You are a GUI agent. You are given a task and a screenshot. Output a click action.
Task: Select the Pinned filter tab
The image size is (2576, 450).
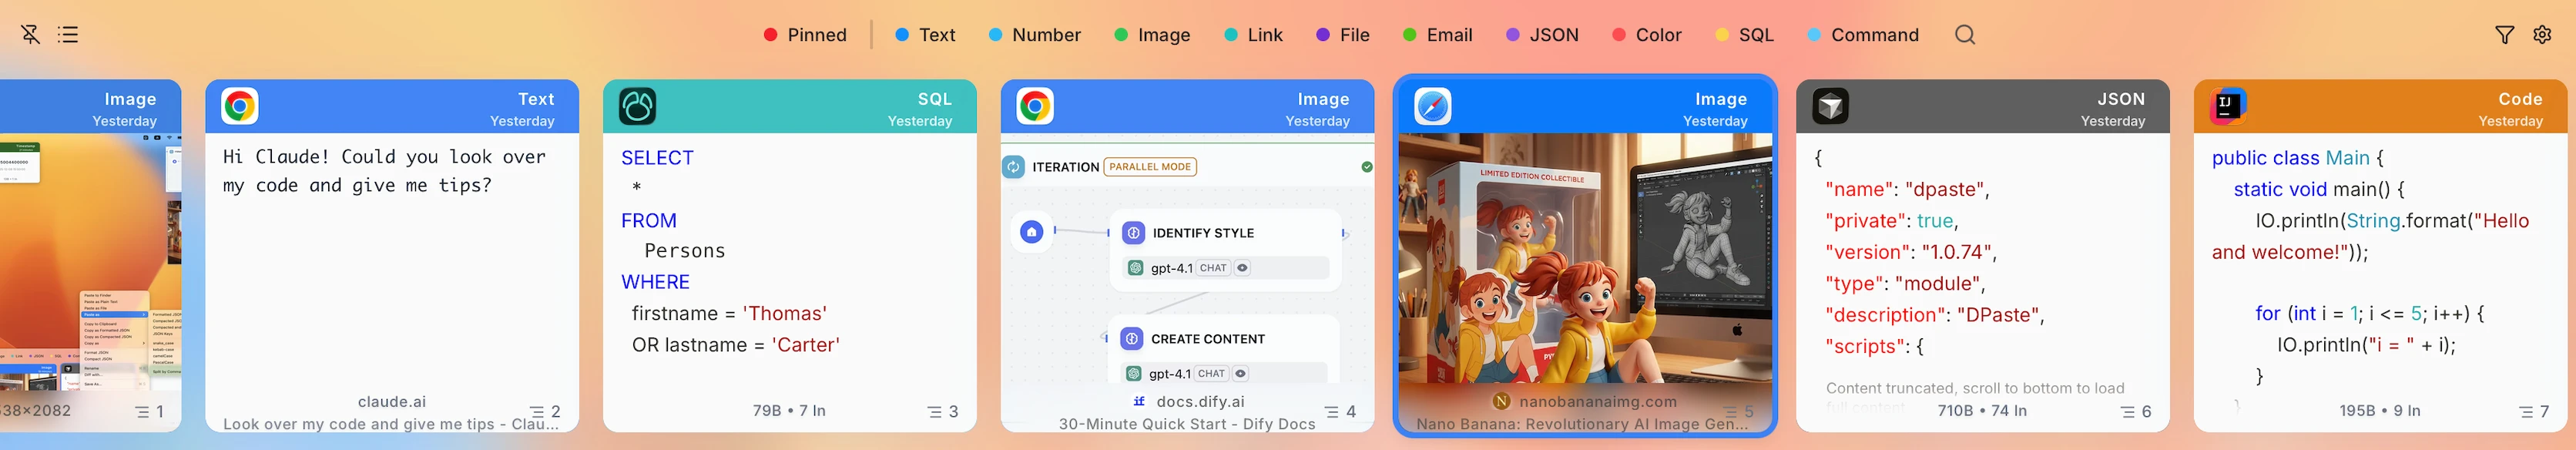pyautogui.click(x=805, y=35)
